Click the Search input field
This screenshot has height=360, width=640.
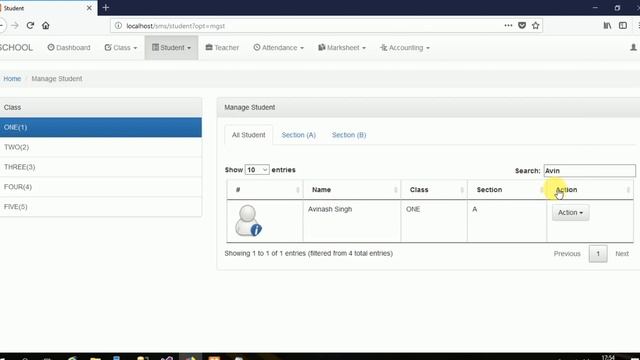[x=589, y=171]
